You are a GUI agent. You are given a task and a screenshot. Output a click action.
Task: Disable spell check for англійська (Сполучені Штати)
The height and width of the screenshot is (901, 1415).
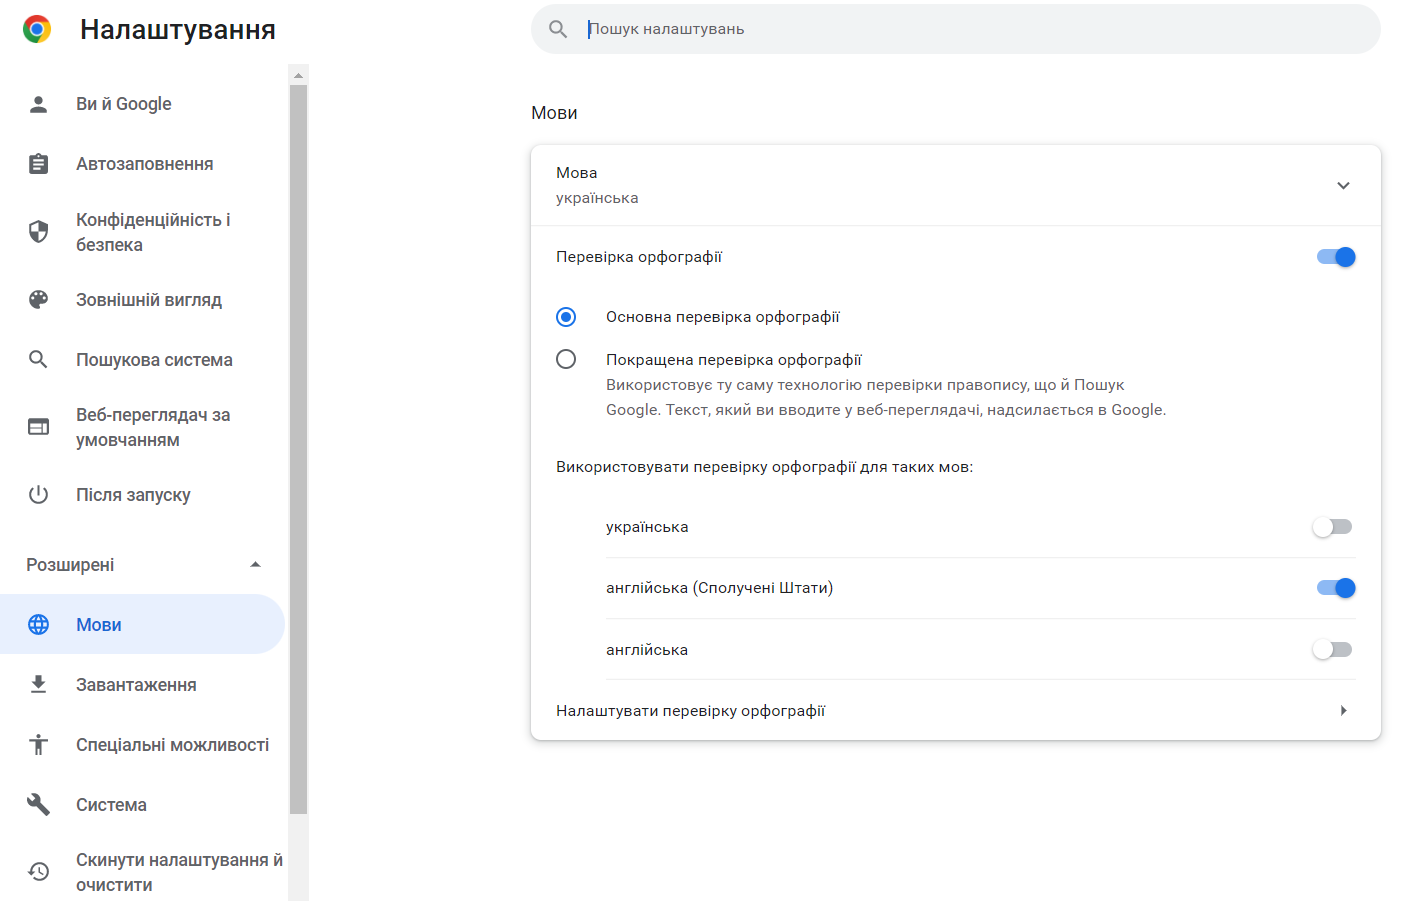click(x=1336, y=588)
